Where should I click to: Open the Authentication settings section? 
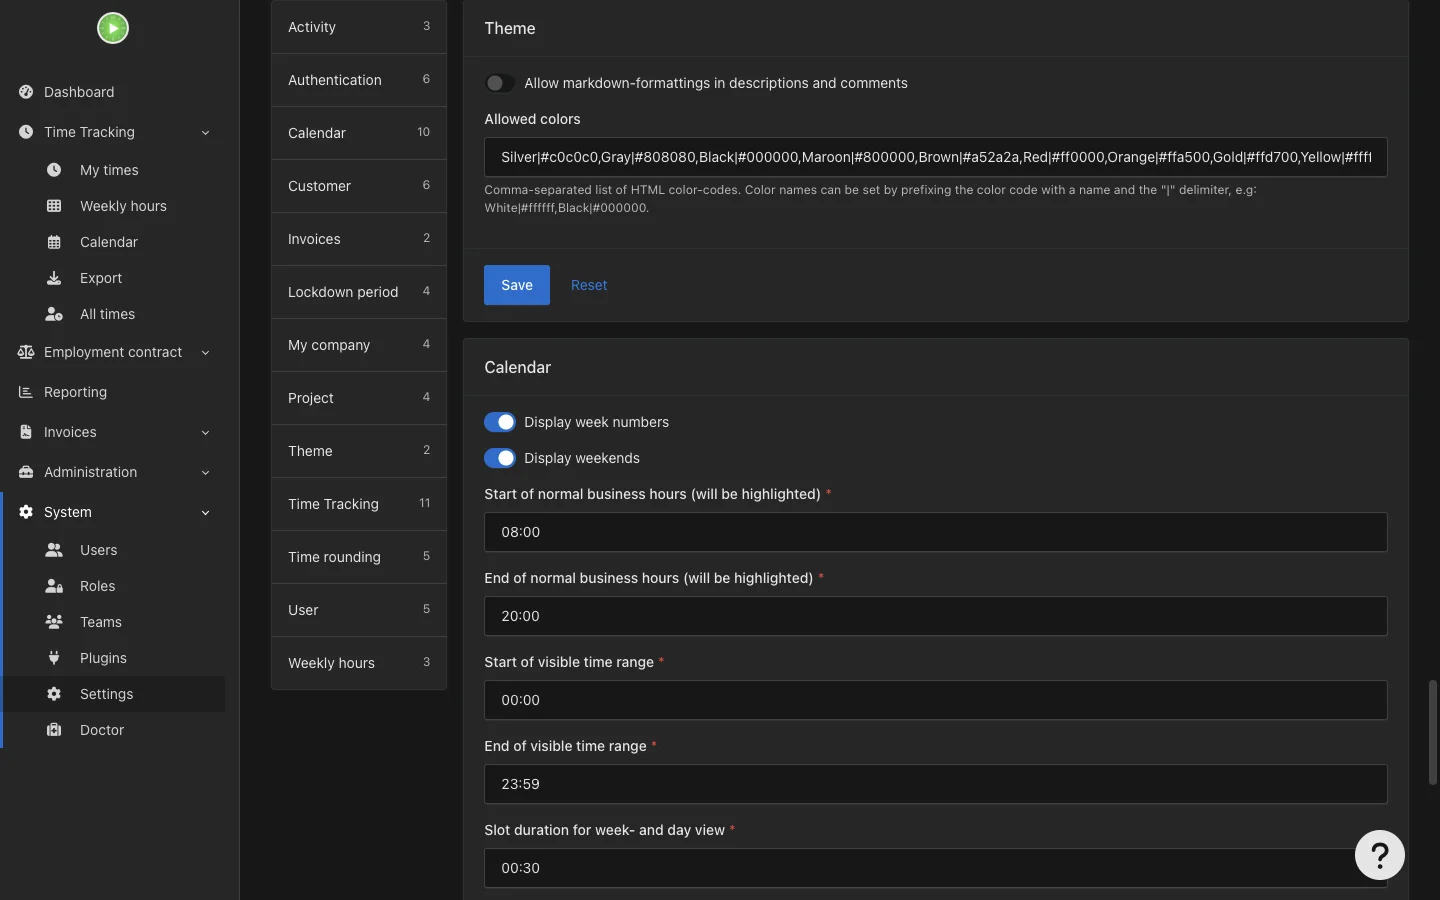point(359,80)
